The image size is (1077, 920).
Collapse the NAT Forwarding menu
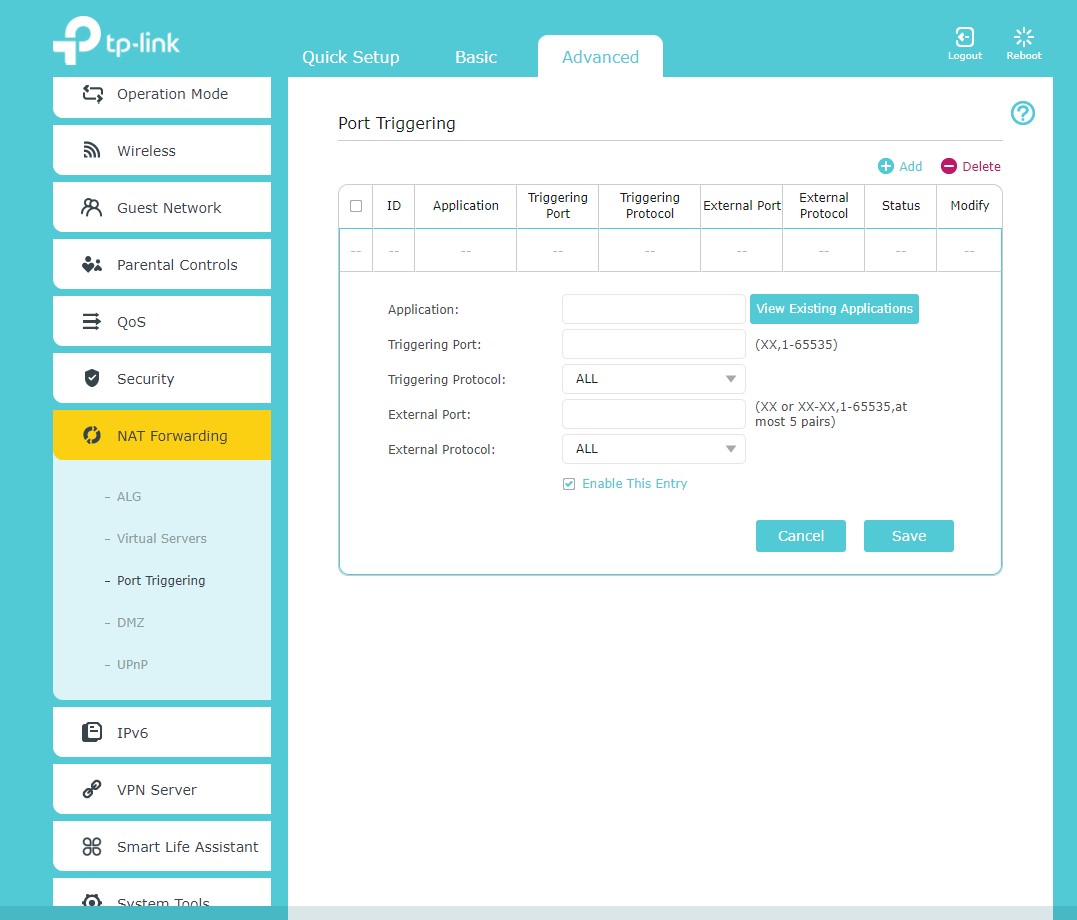pyautogui.click(x=161, y=435)
